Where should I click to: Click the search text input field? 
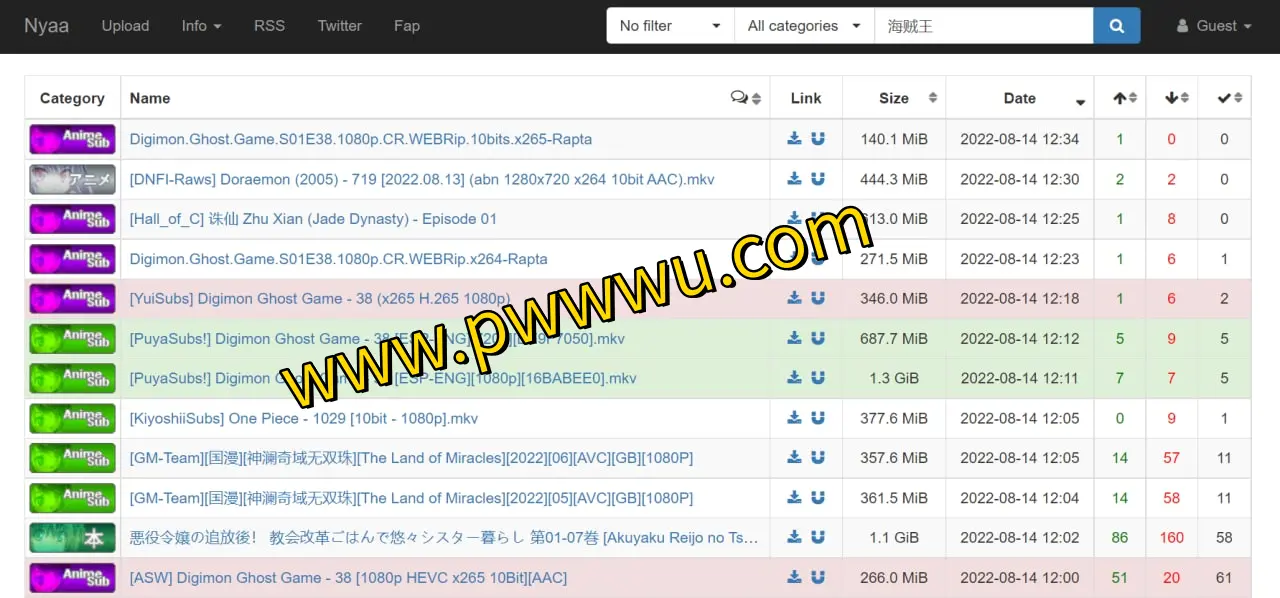pyautogui.click(x=983, y=26)
